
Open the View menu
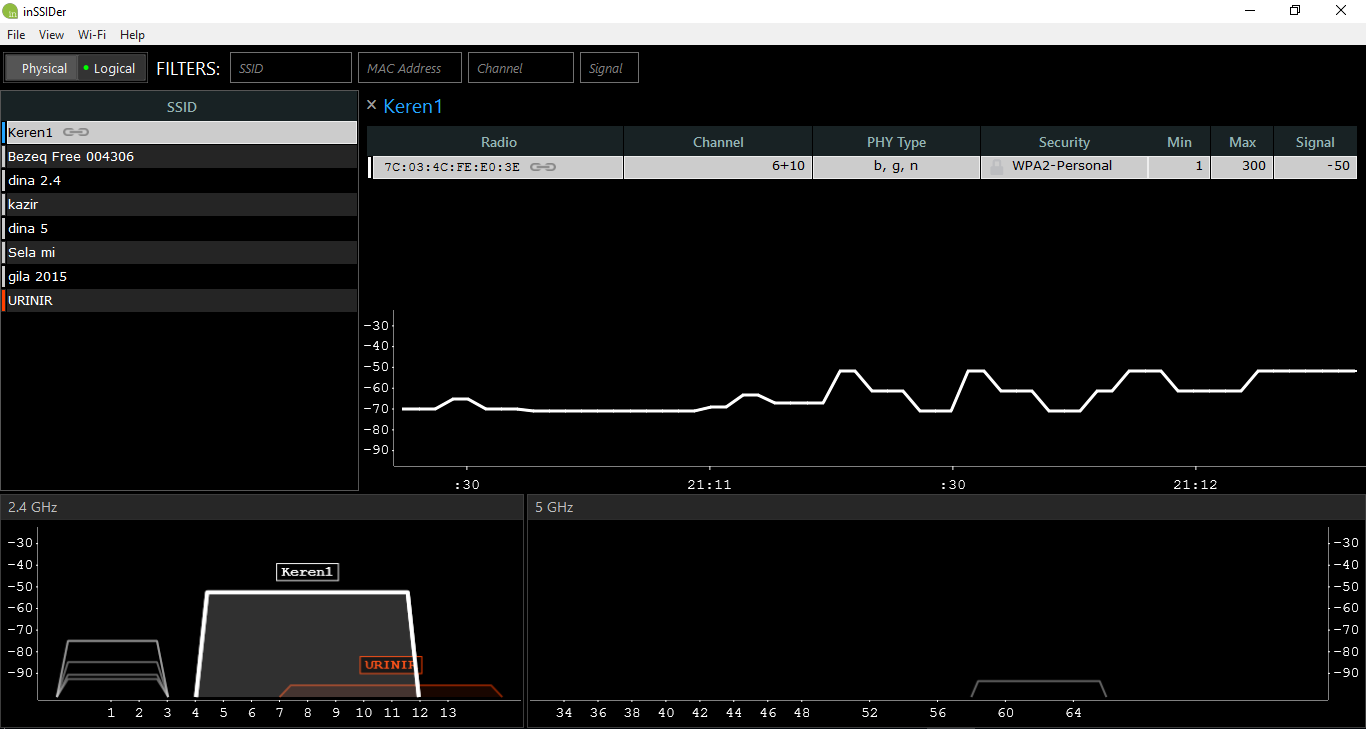[51, 35]
